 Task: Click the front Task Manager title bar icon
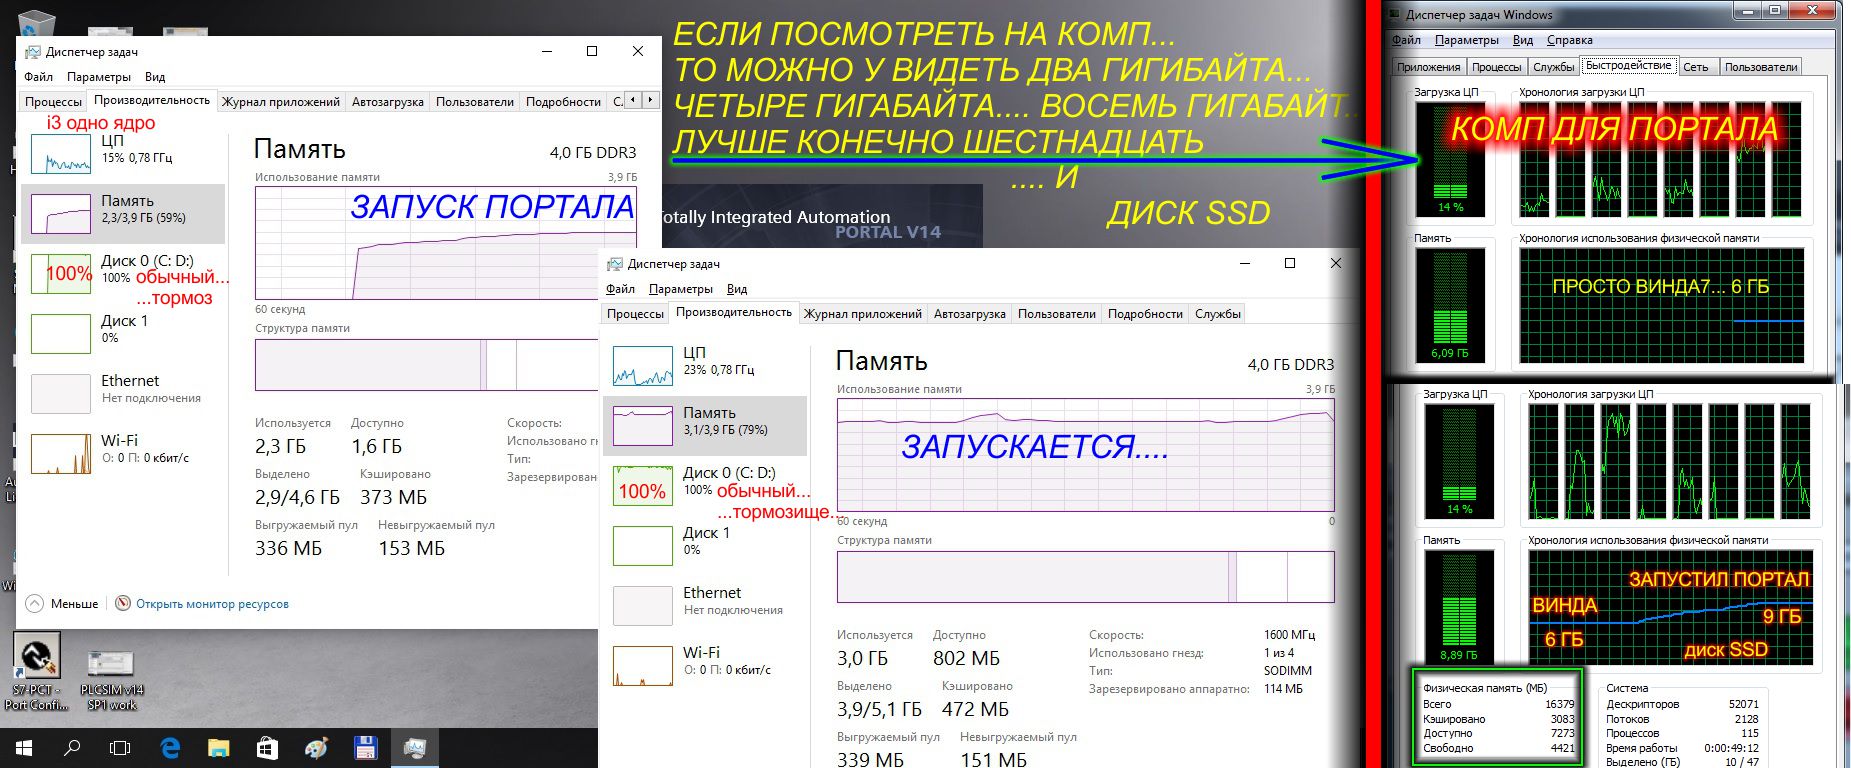point(614,264)
